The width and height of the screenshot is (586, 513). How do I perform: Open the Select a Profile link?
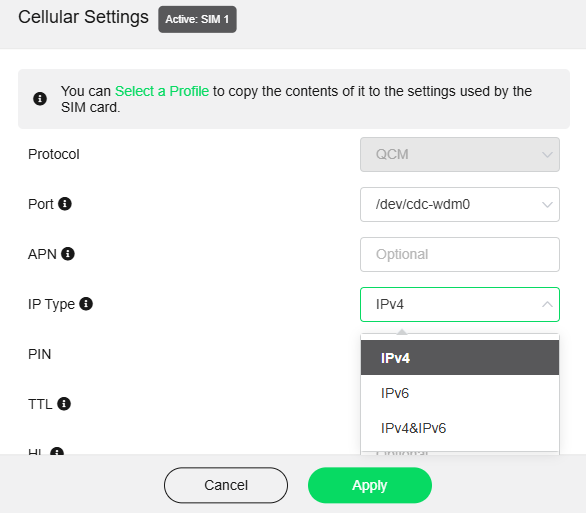pyautogui.click(x=162, y=91)
